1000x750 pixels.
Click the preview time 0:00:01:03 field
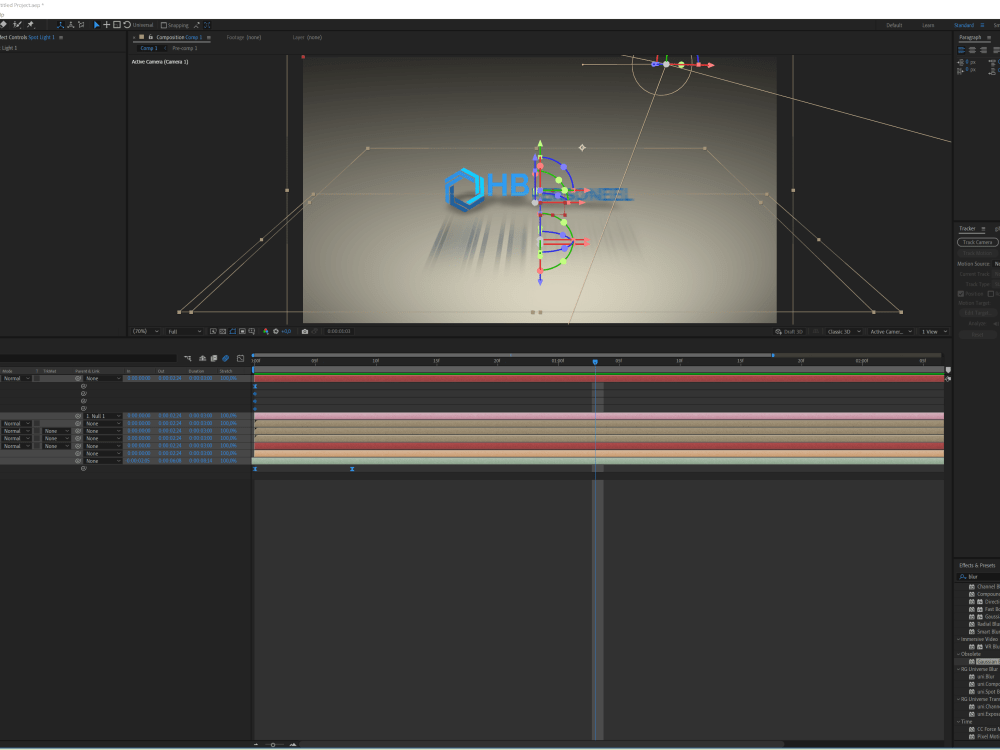tap(339, 332)
